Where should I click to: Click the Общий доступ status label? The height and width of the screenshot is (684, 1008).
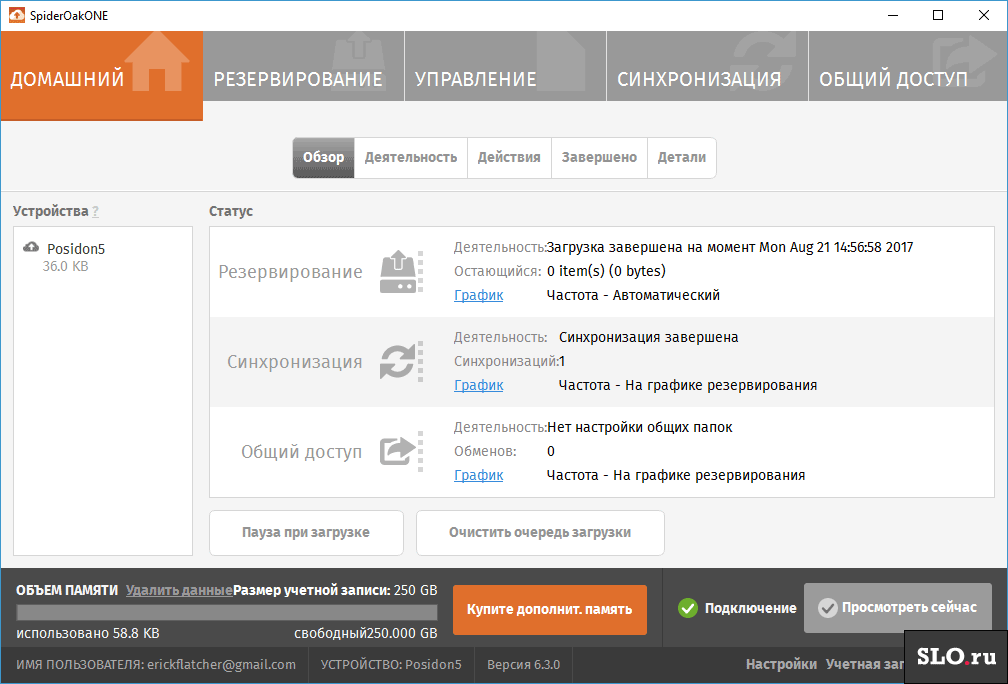tap(302, 451)
